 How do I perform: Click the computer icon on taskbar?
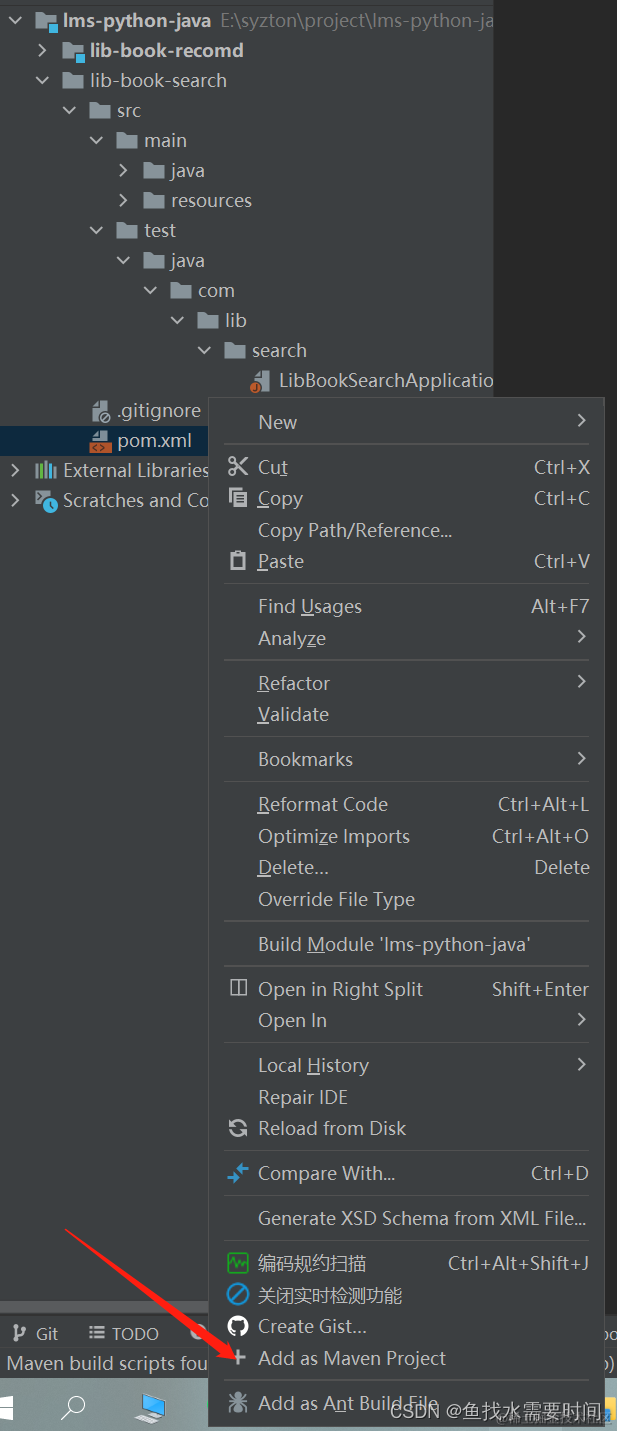click(x=151, y=1407)
